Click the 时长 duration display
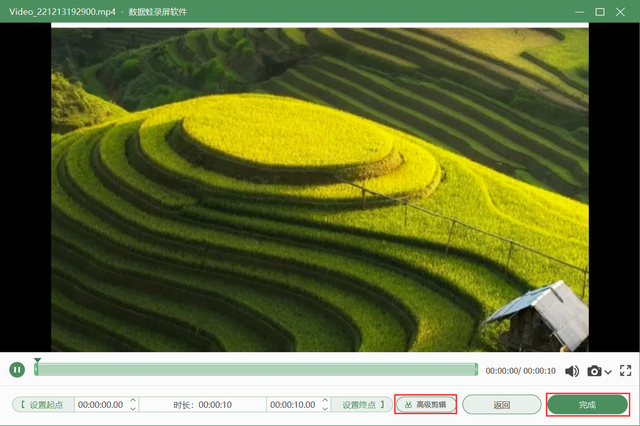Viewport: 640px width, 426px height. (x=202, y=405)
